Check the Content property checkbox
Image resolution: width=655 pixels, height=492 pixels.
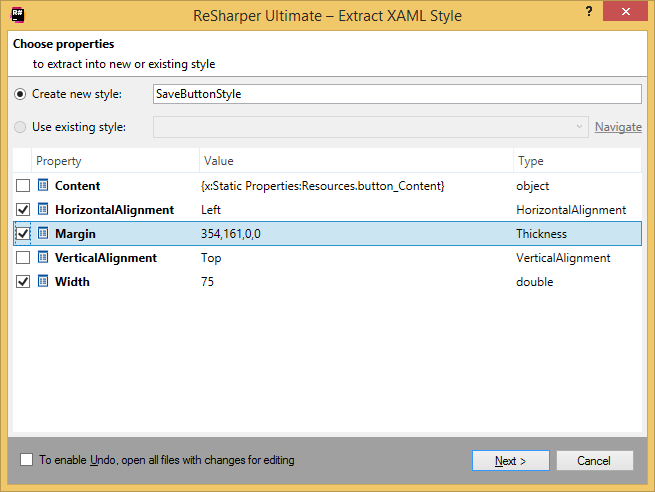23,186
